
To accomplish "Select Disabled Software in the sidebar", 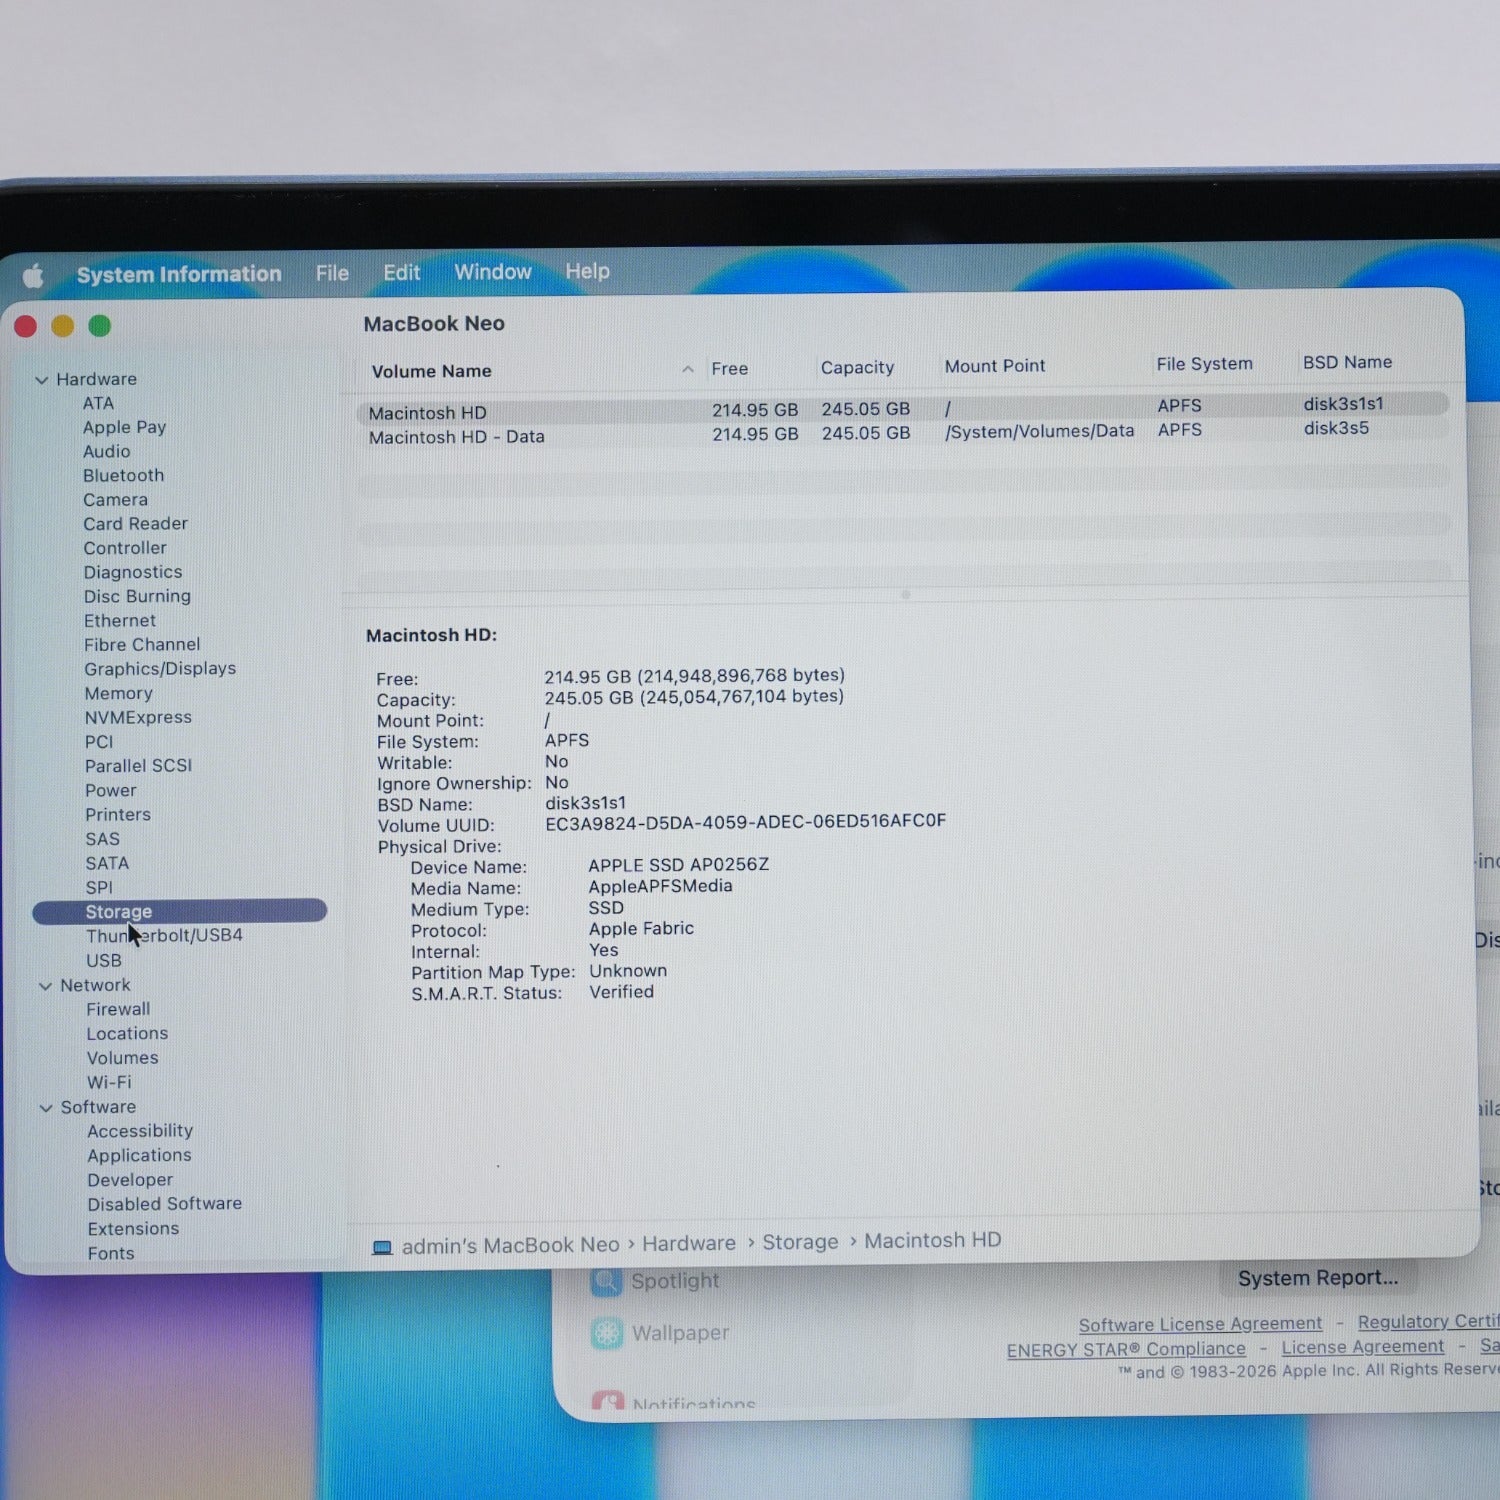I will [x=164, y=1204].
